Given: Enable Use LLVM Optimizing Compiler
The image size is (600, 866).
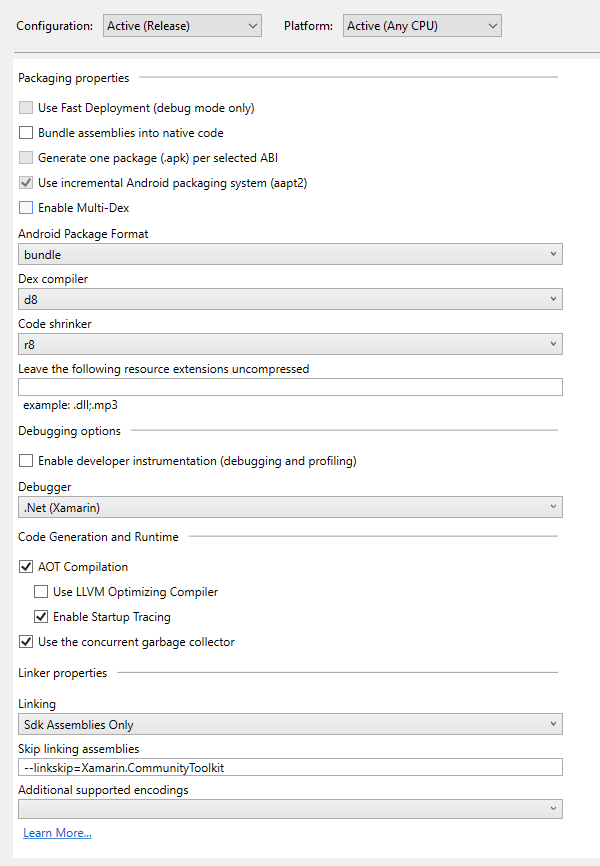Looking at the screenshot, I should 41,592.
